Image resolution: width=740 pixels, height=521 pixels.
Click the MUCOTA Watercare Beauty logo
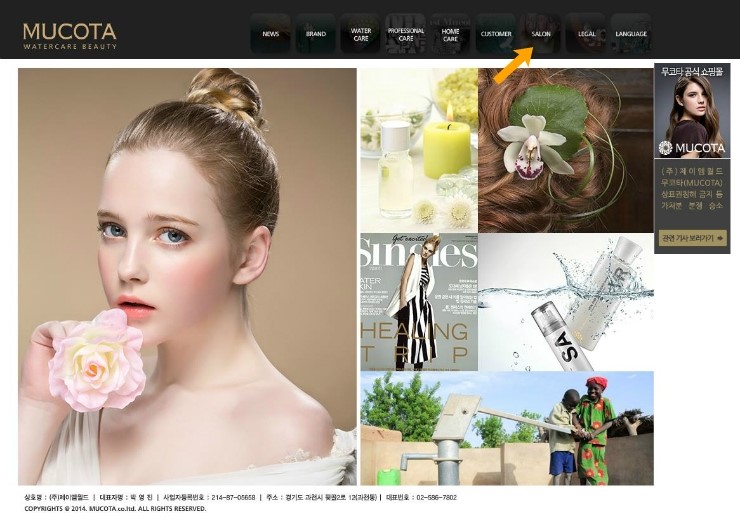pyautogui.click(x=70, y=36)
